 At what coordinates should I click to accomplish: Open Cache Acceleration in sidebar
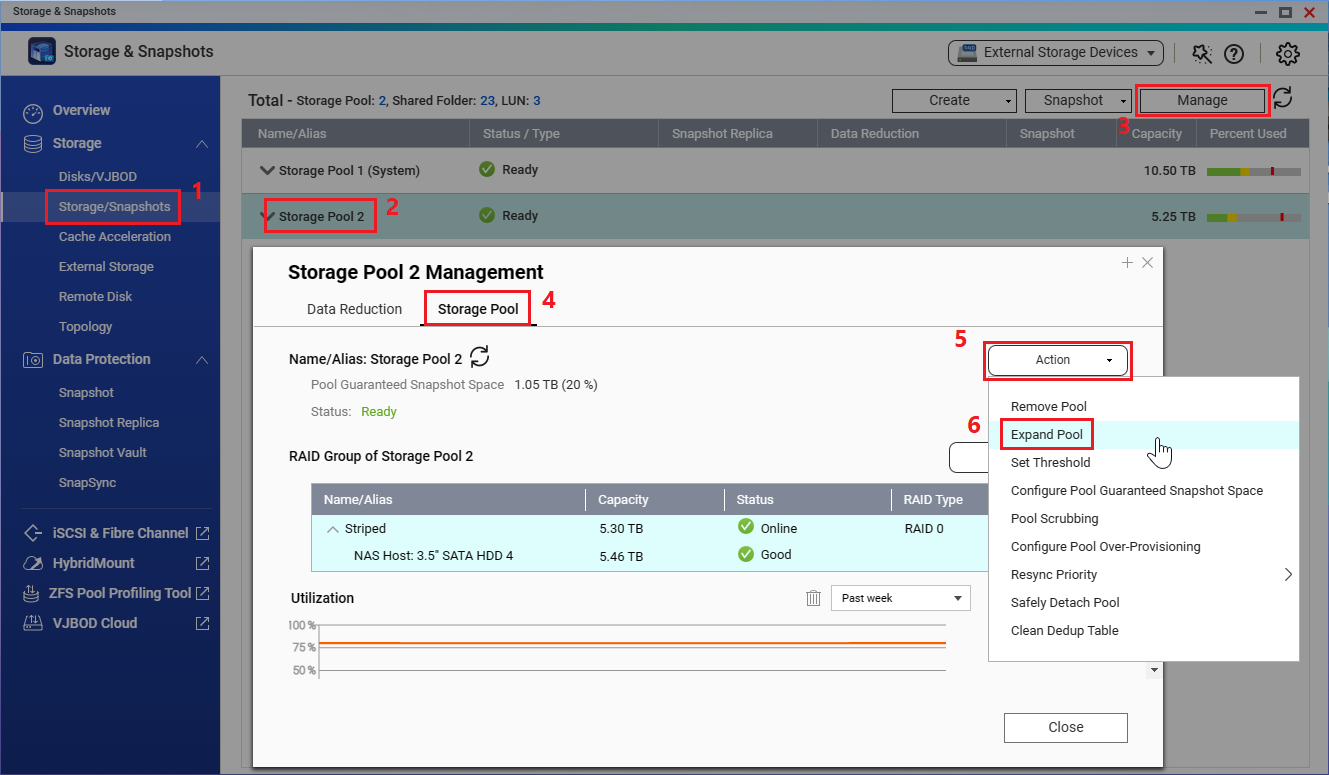point(115,236)
